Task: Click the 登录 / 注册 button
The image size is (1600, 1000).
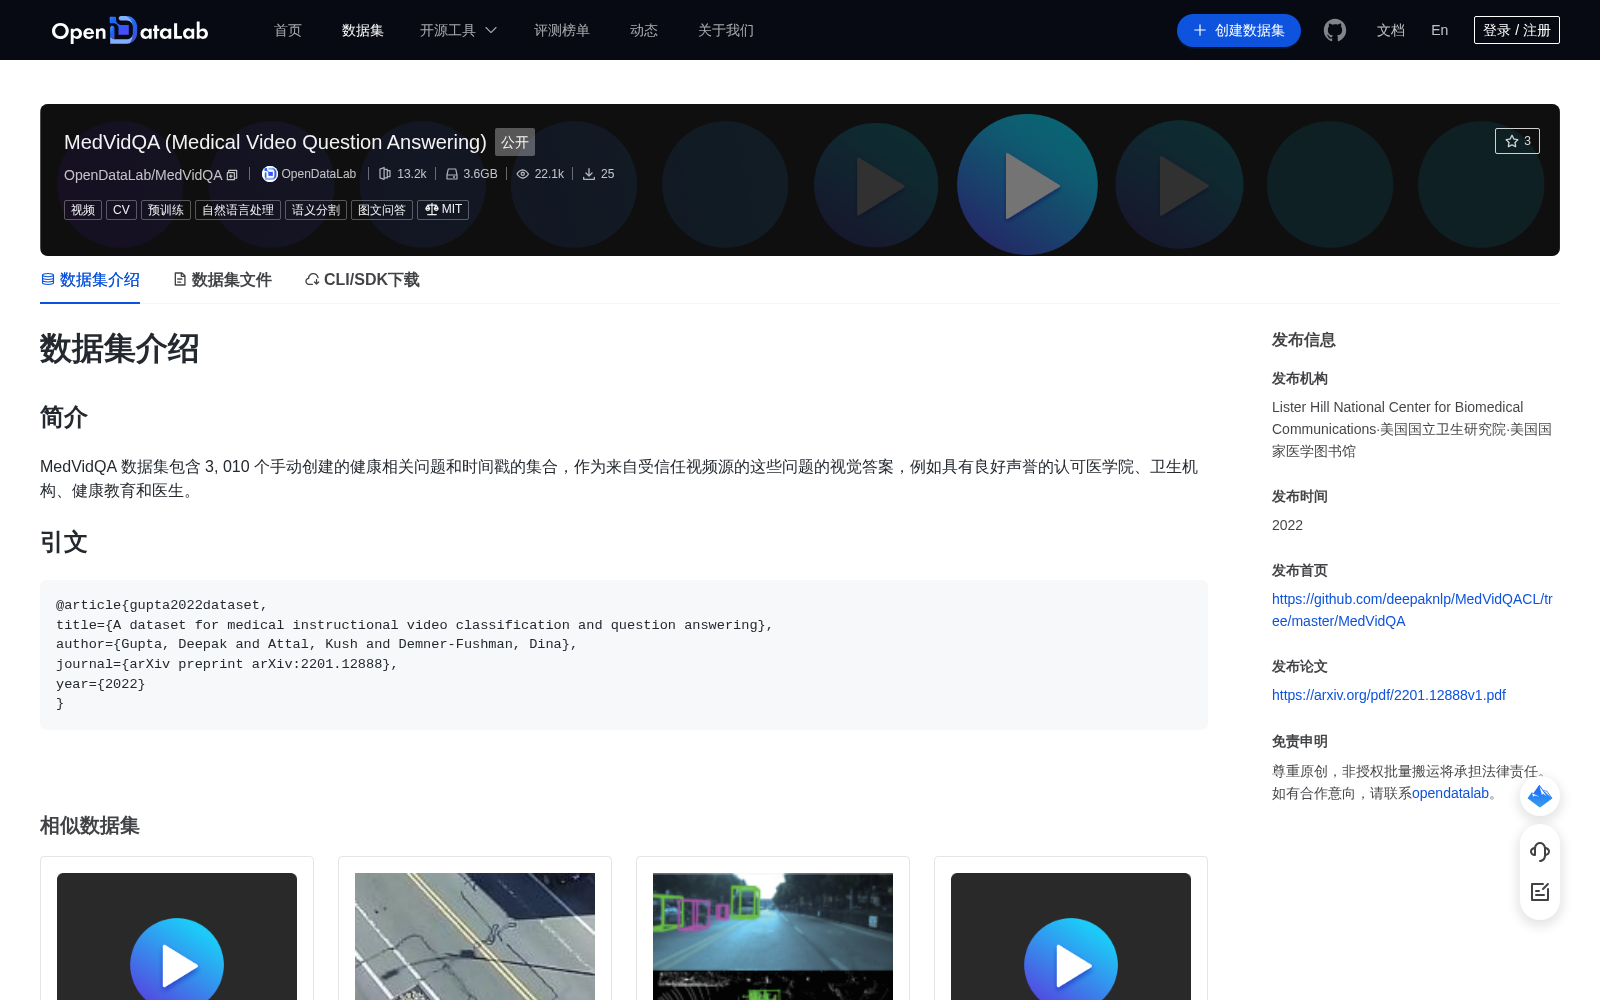Action: click(1517, 30)
